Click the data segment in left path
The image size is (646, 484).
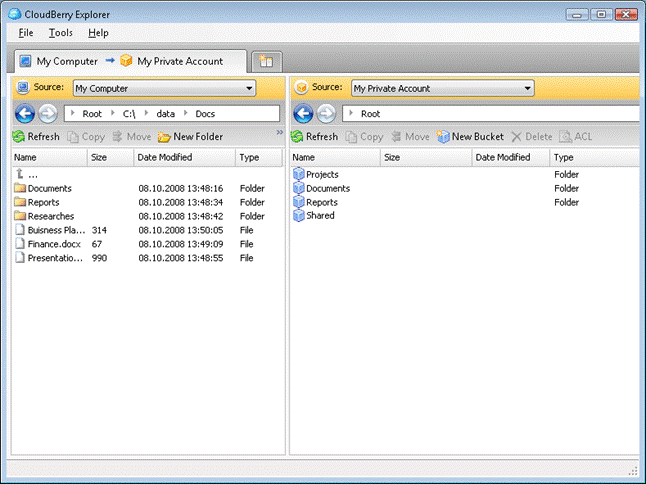tap(165, 114)
